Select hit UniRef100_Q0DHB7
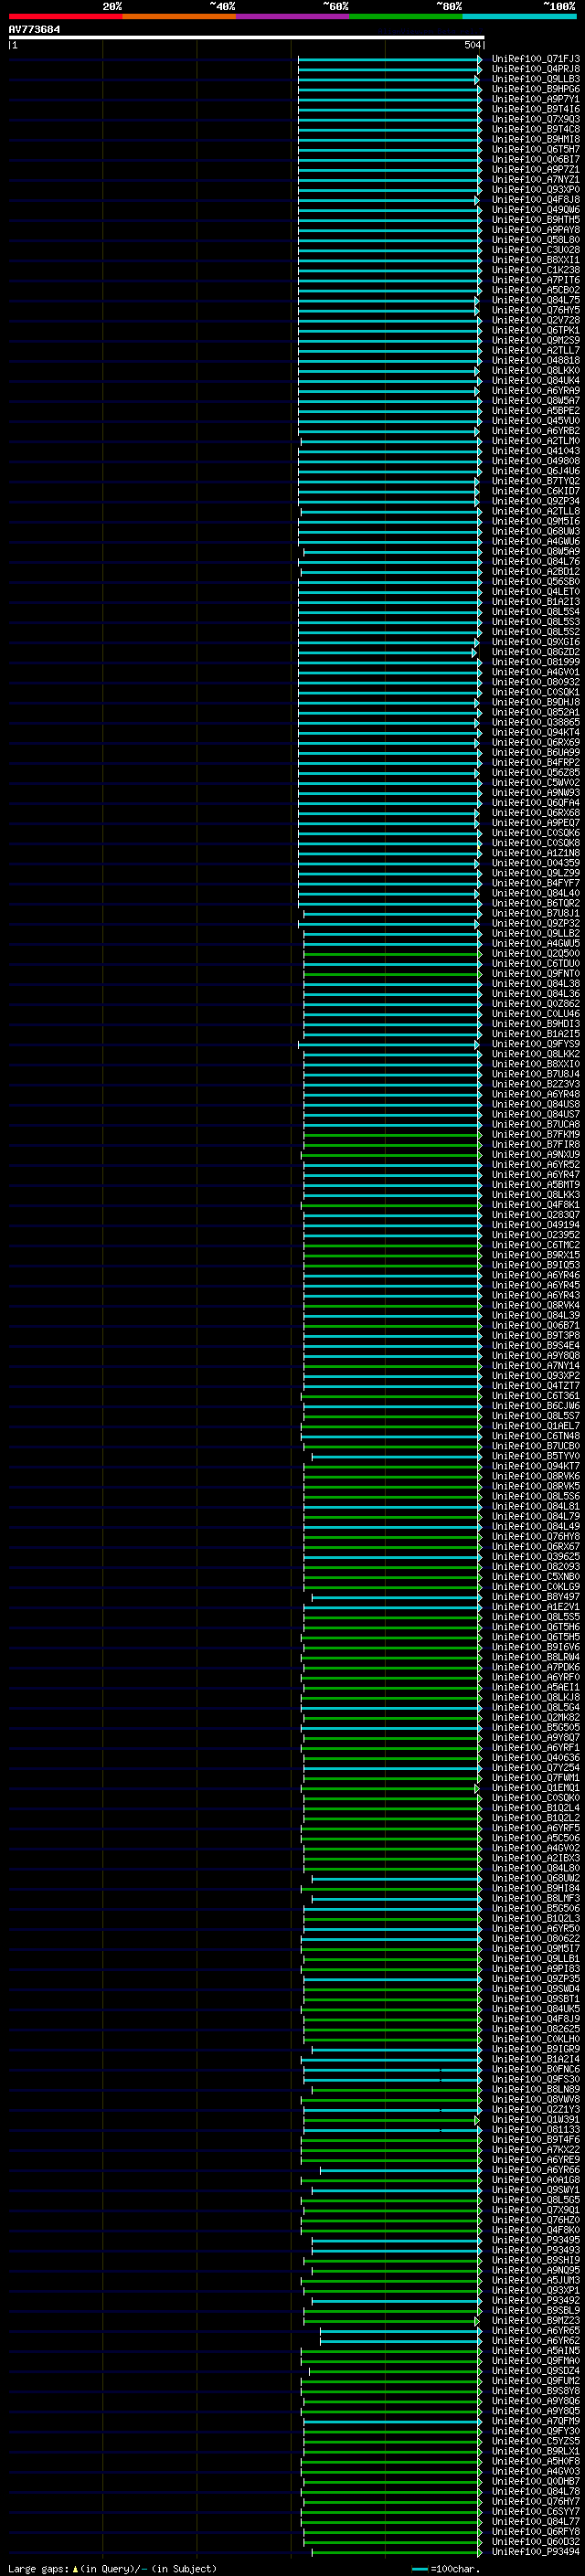This screenshot has height=2576, width=585. (535, 2480)
